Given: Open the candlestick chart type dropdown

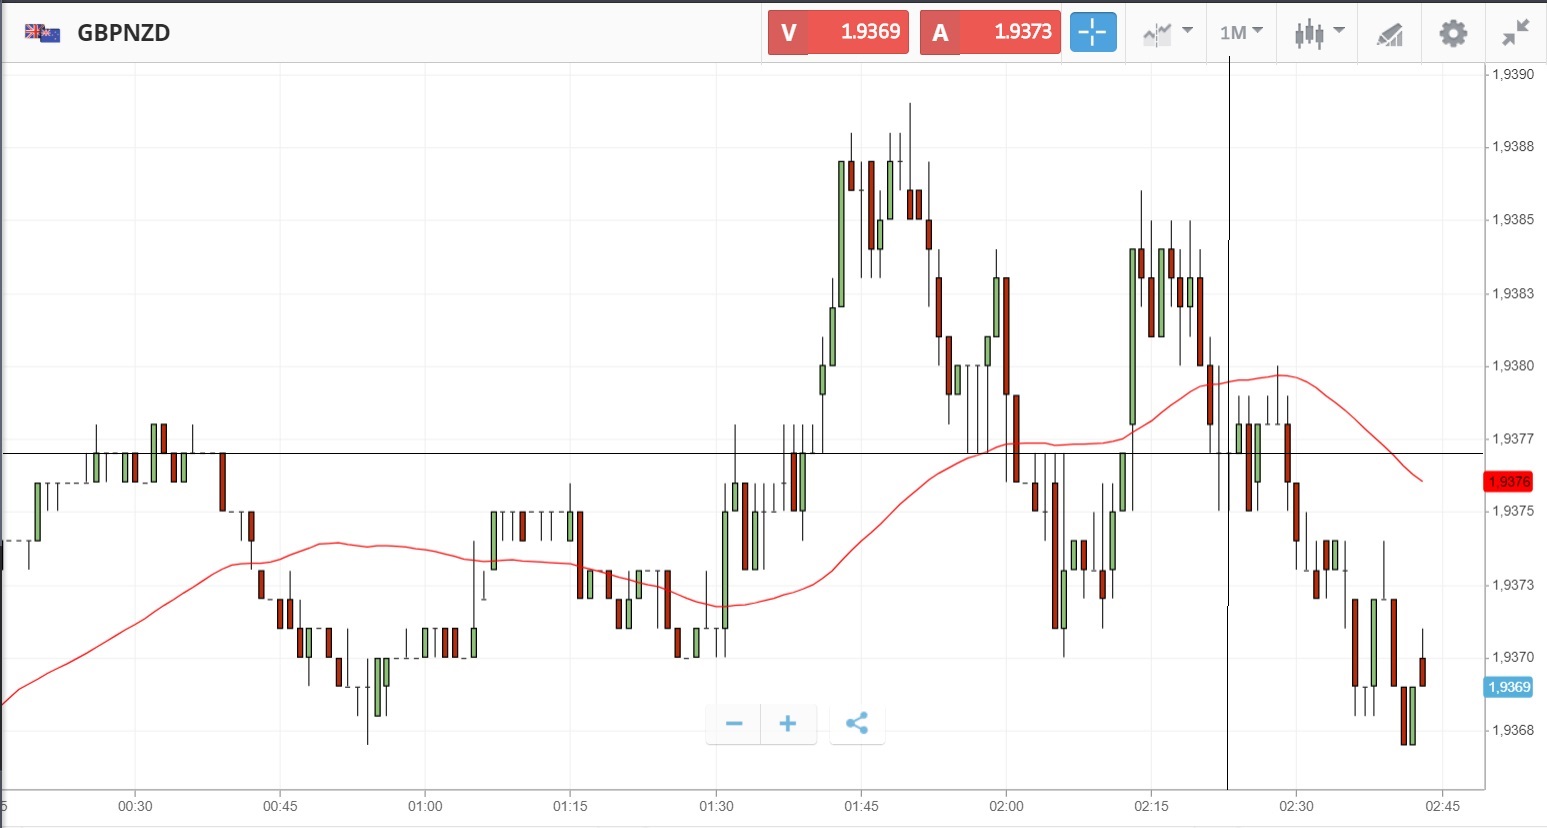Looking at the screenshot, I should click(1319, 33).
